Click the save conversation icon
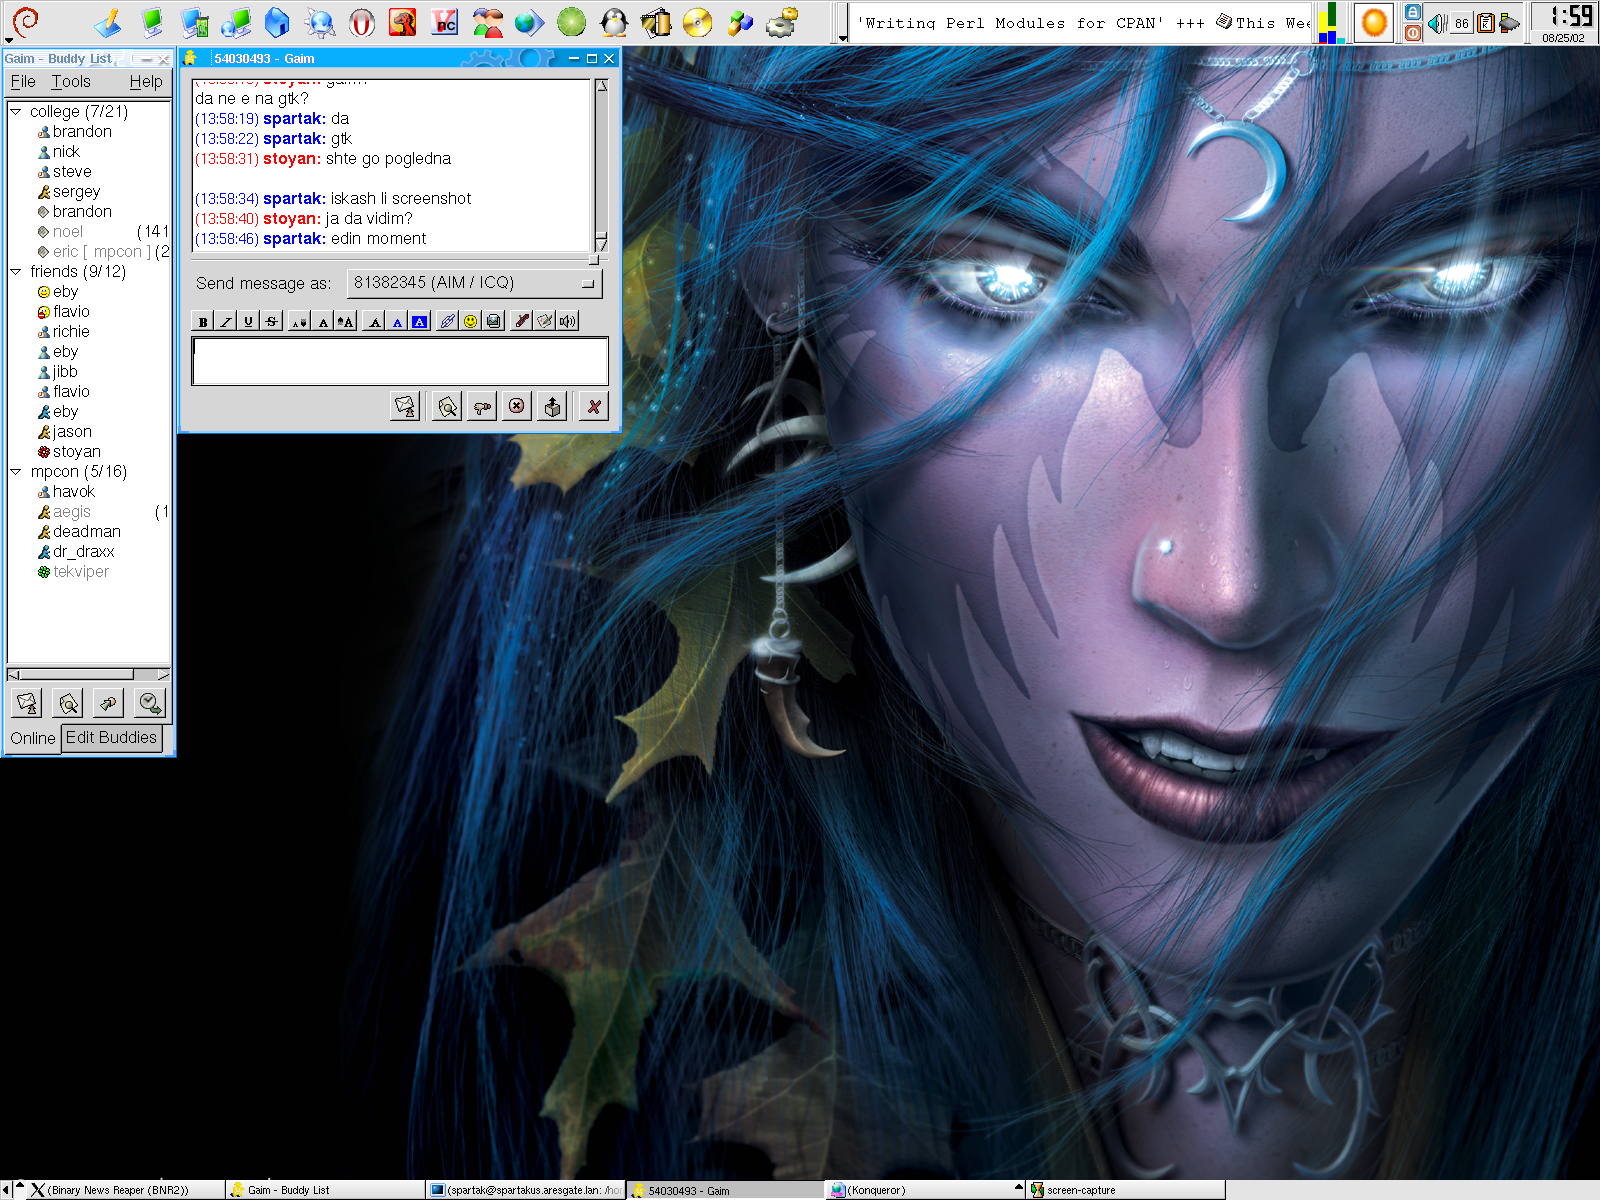The image size is (1600, 1200). click(545, 321)
